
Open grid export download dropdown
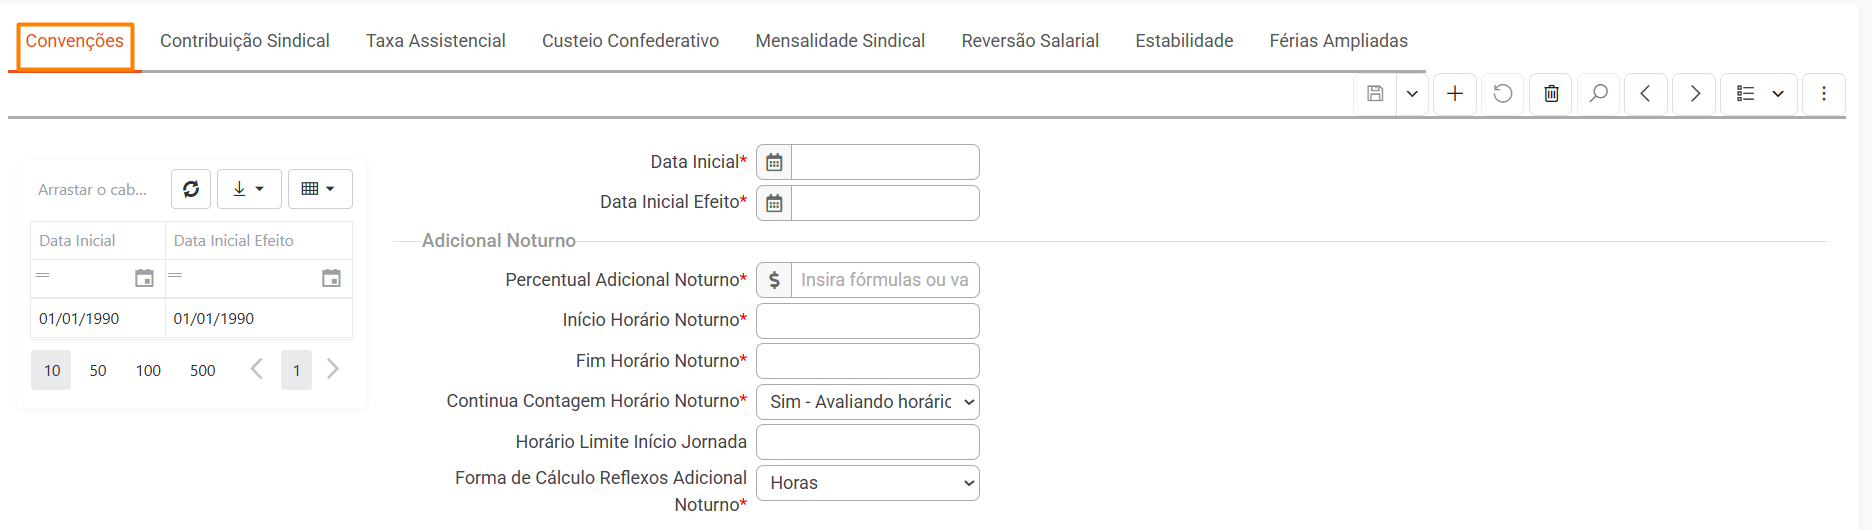pos(249,189)
